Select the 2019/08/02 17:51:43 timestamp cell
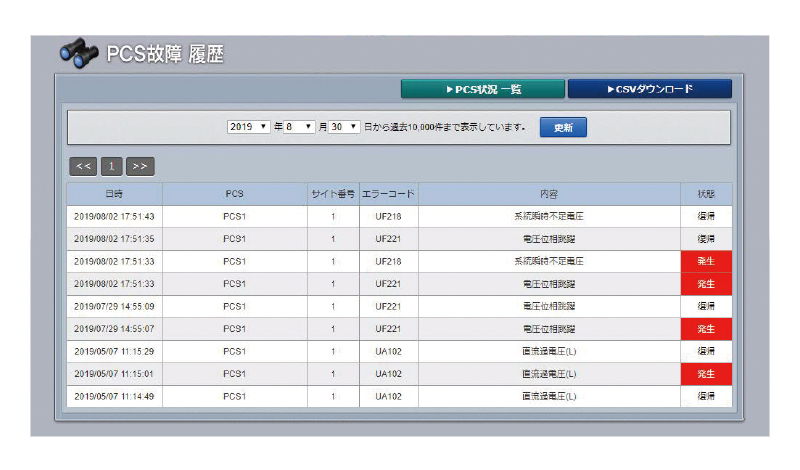The image size is (800, 470). click(x=114, y=216)
